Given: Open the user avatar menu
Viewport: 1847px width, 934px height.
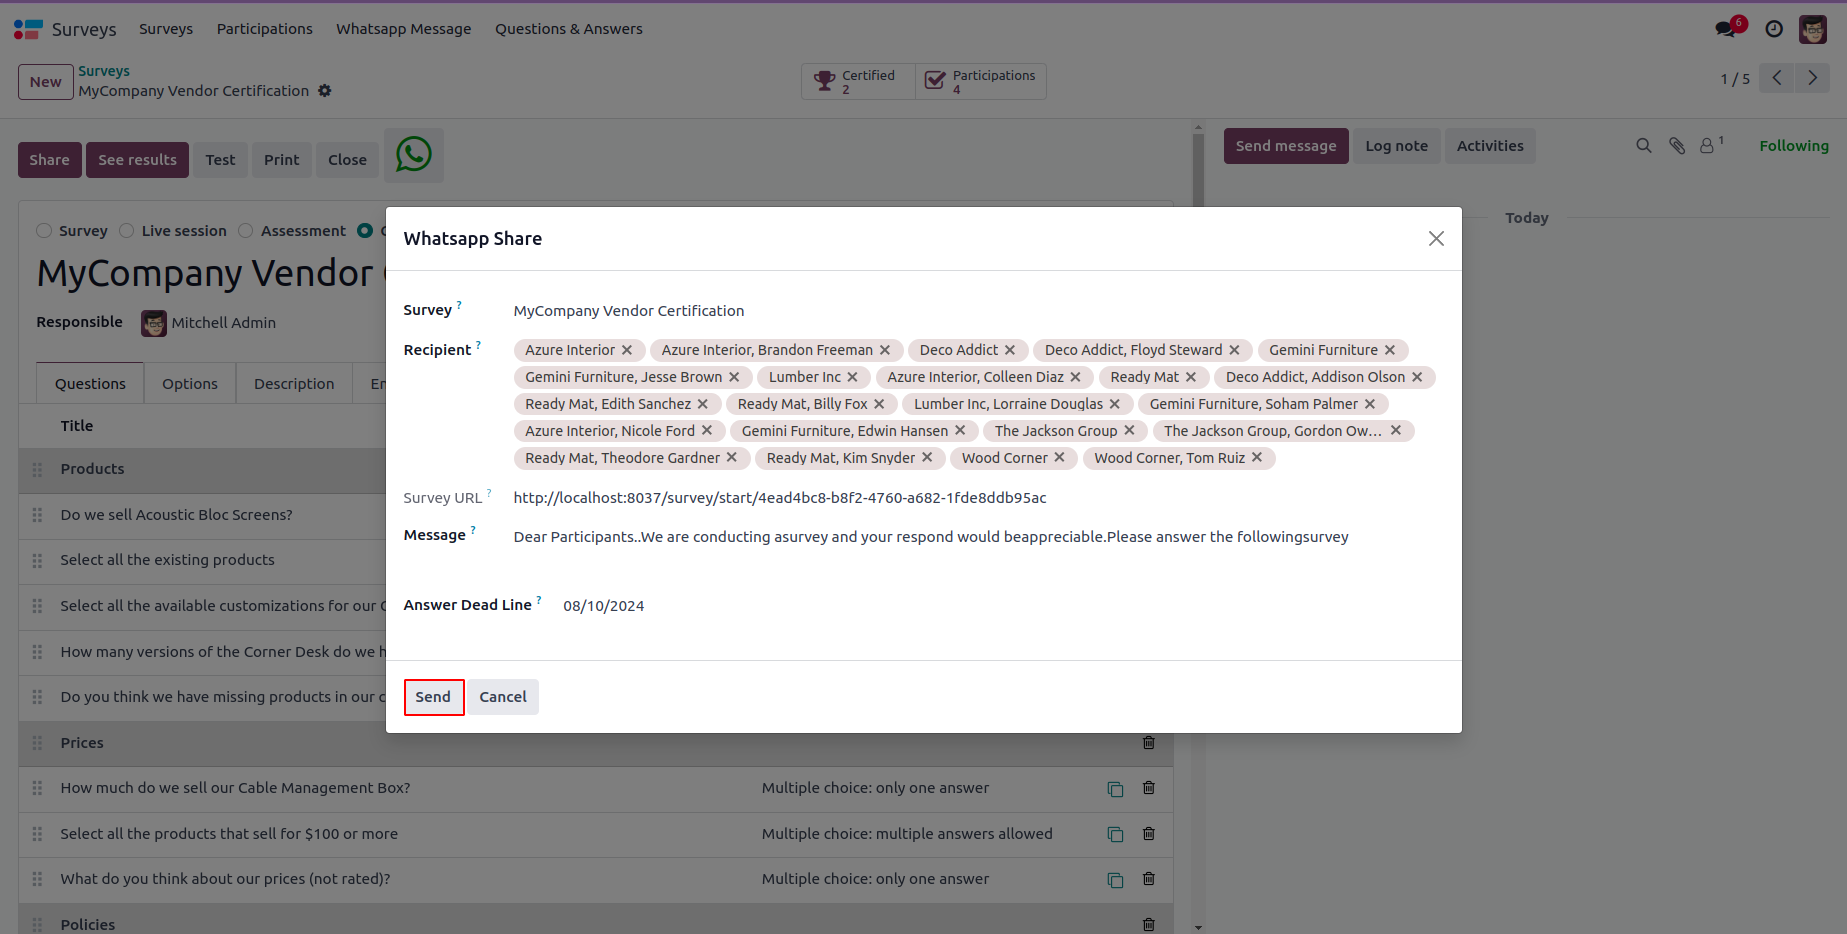Looking at the screenshot, I should [x=1813, y=29].
